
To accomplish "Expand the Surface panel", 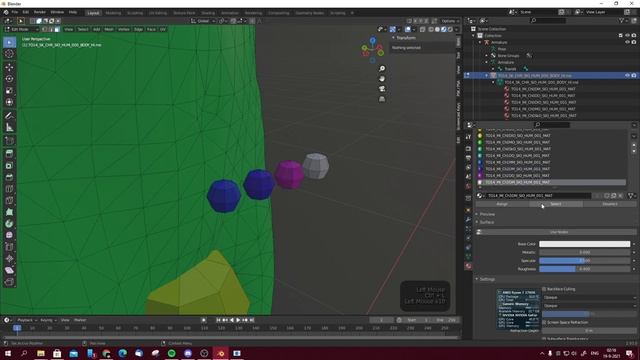I will 477,222.
